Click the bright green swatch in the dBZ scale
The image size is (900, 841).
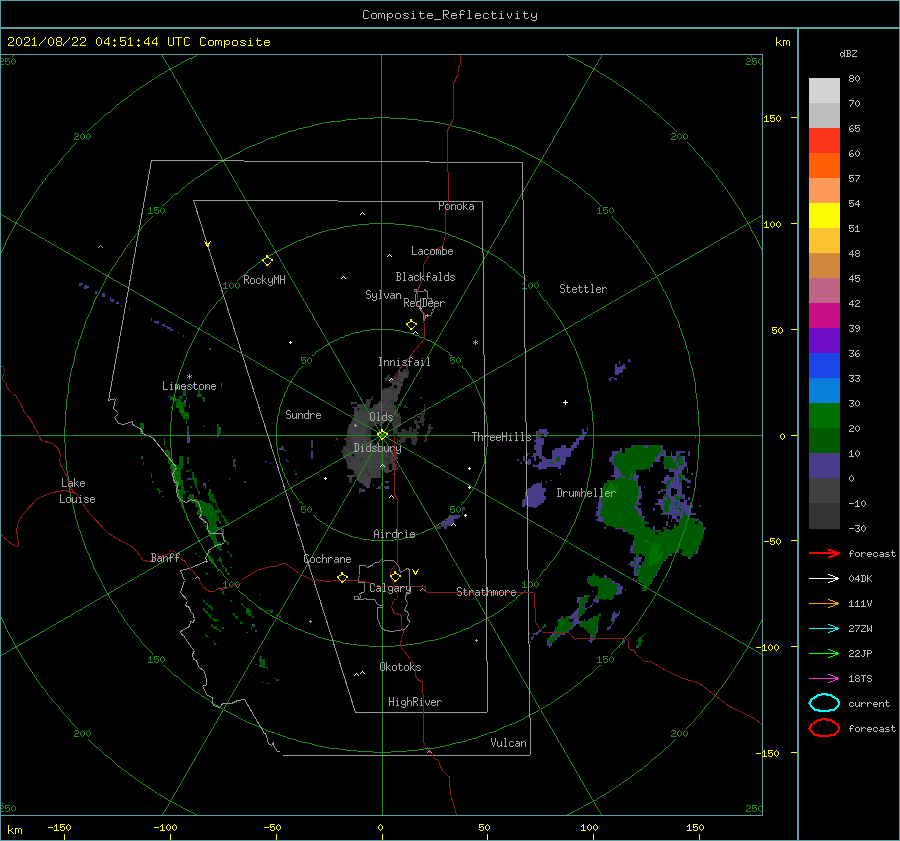(824, 415)
